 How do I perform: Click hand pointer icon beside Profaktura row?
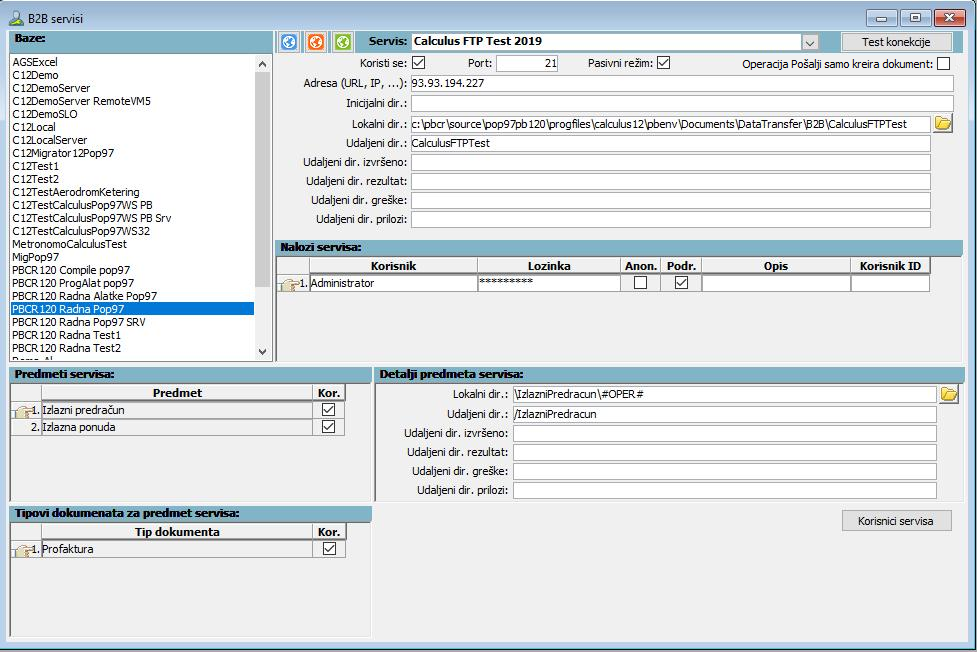click(22, 549)
